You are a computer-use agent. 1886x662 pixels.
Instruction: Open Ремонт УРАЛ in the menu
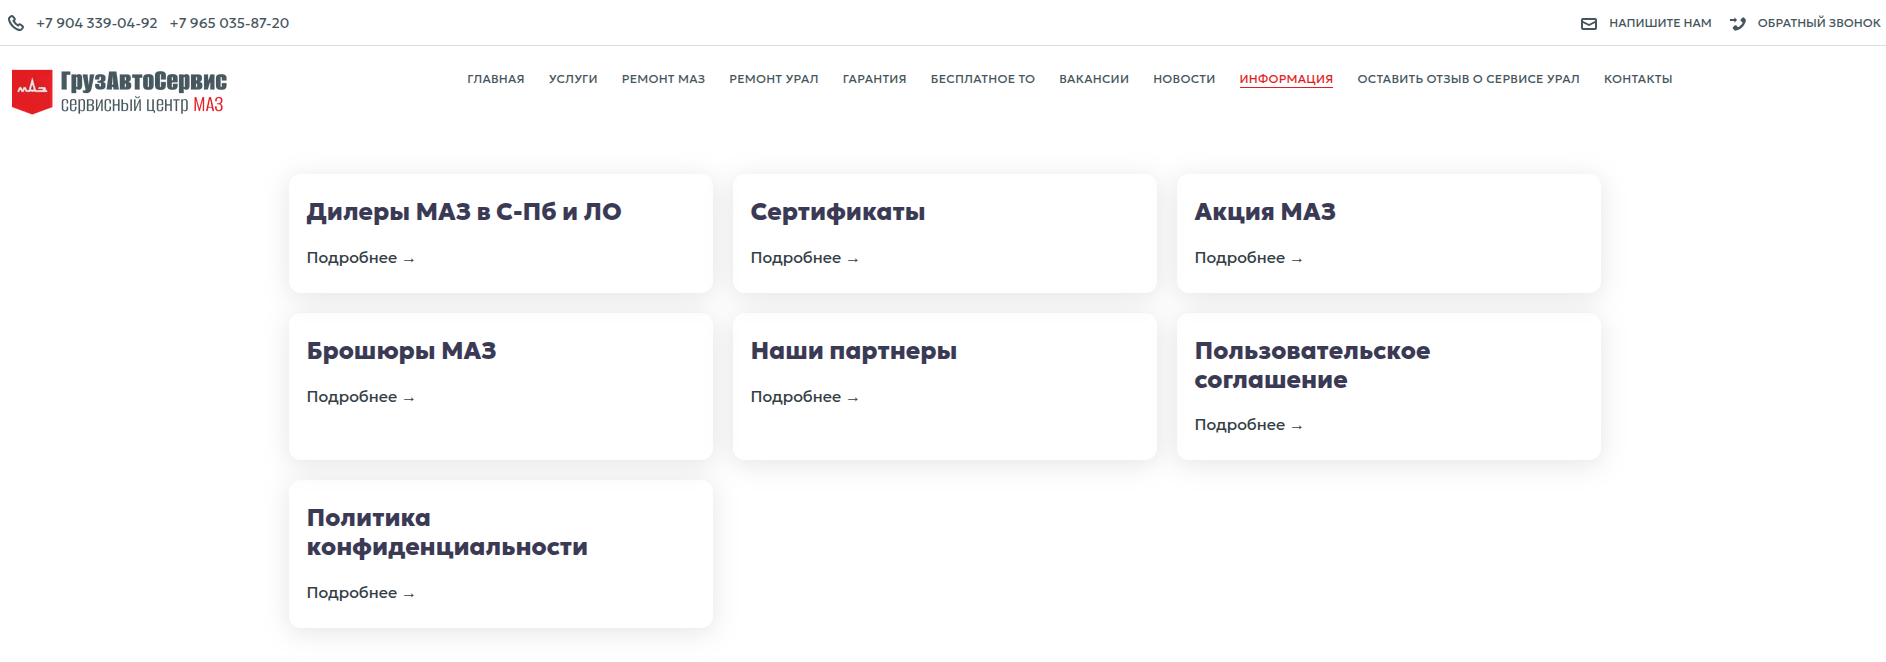coord(774,79)
